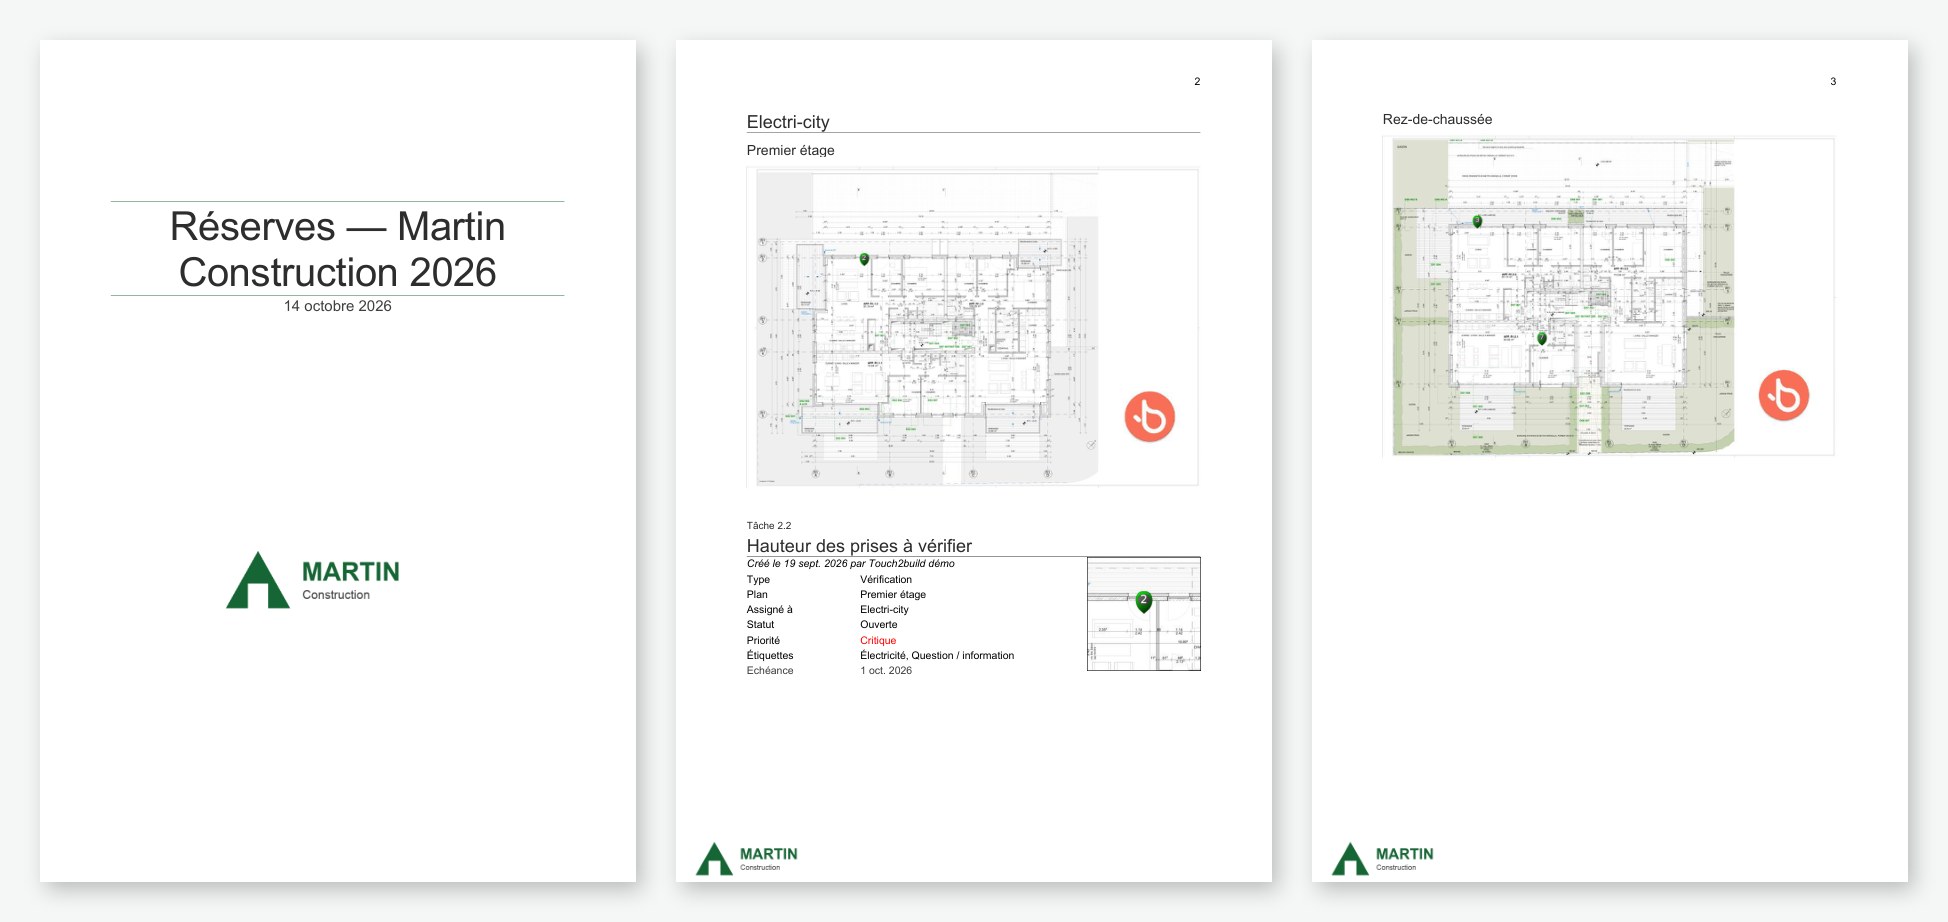This screenshot has width=1948, height=922.
Task: Click the task title 'Hauteur des prises à vérifier'
Action: point(859,546)
